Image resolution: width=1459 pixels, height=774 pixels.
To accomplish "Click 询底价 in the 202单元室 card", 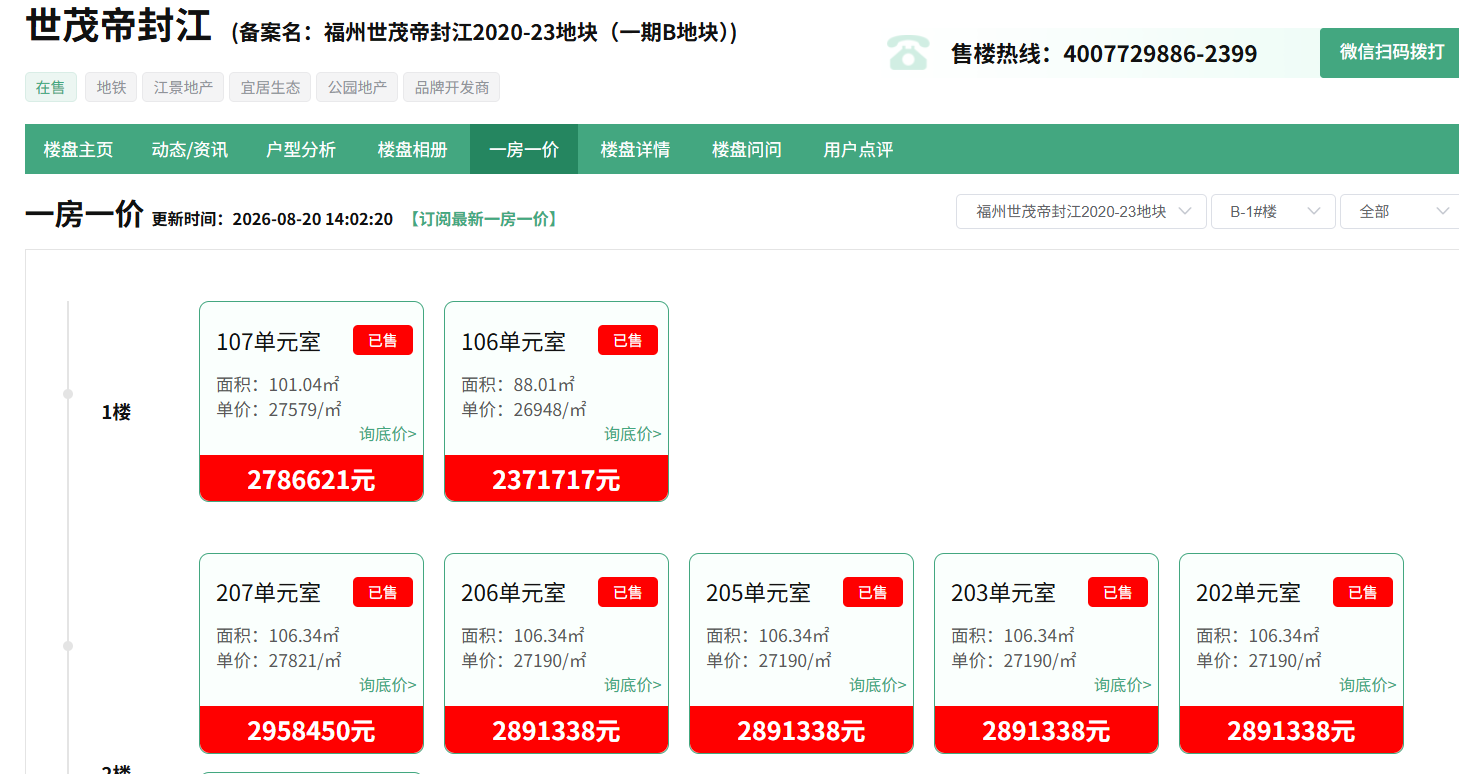I will 1368,685.
